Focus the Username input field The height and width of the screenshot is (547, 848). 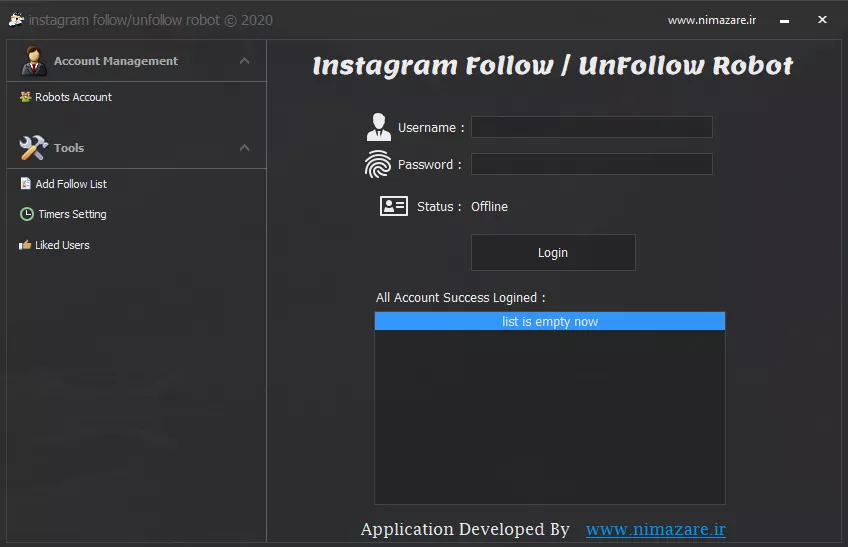(x=592, y=127)
